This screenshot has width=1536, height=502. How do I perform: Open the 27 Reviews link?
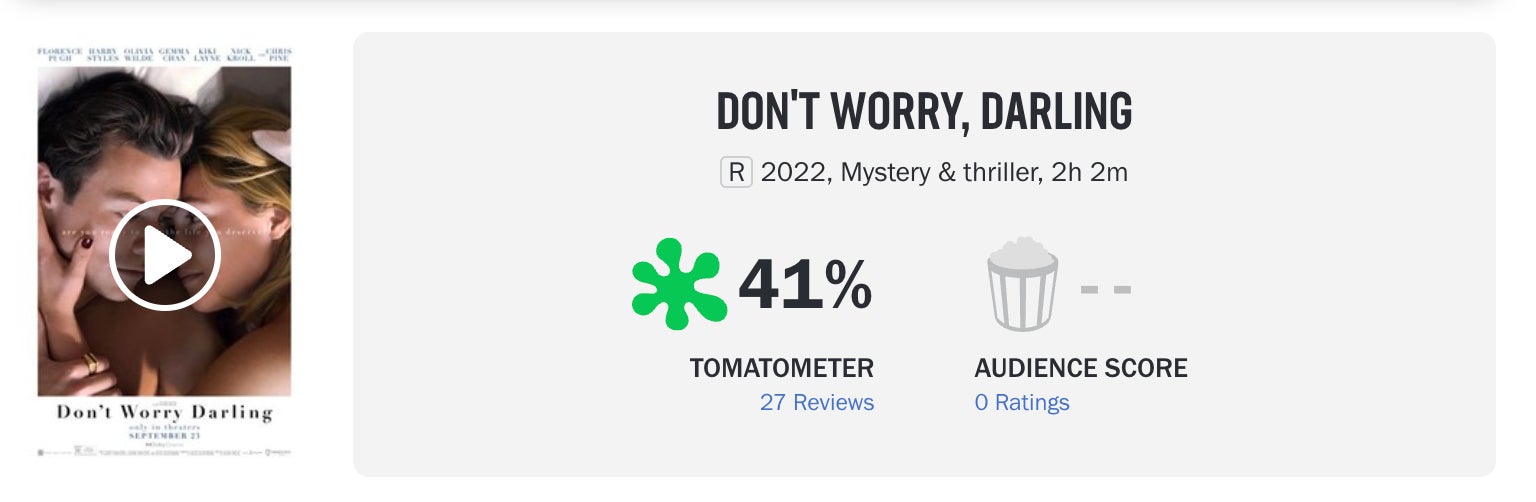click(x=816, y=402)
